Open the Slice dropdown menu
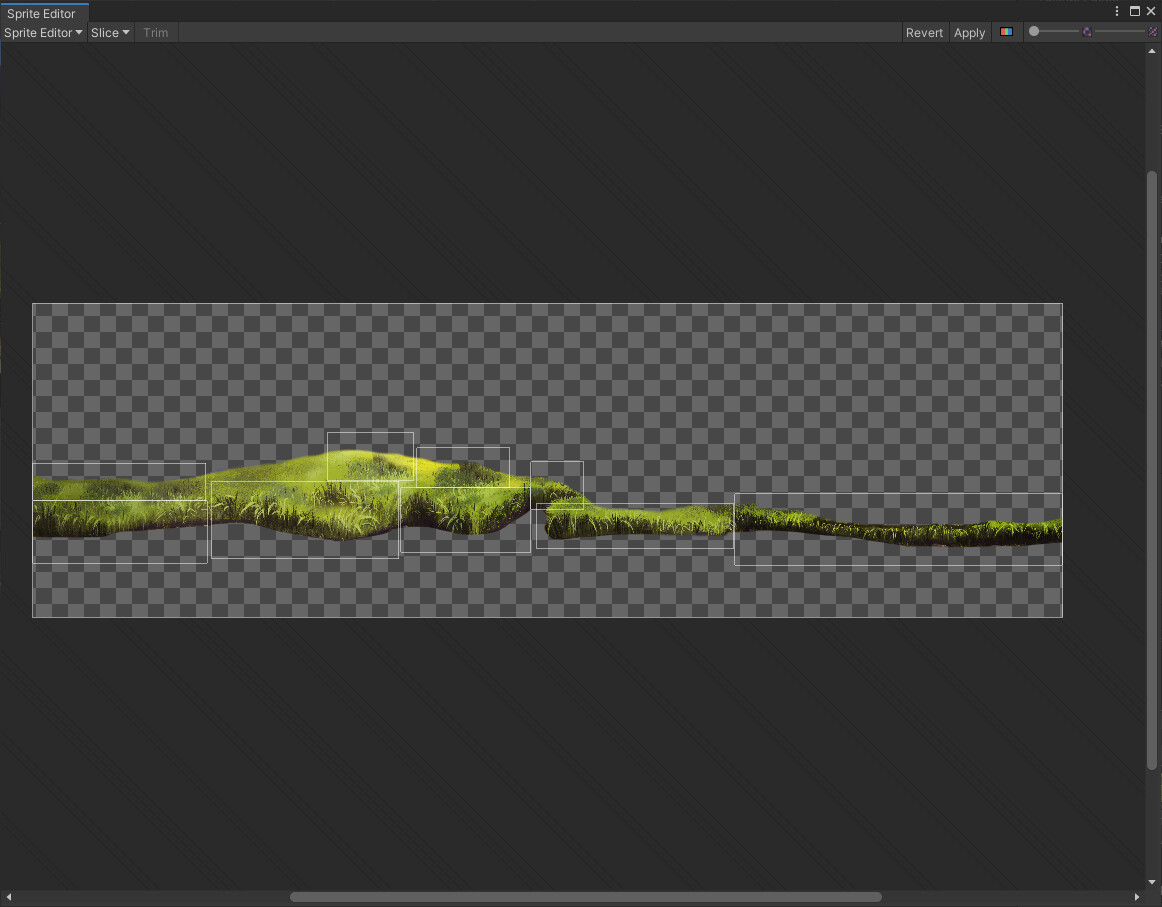 [x=110, y=32]
